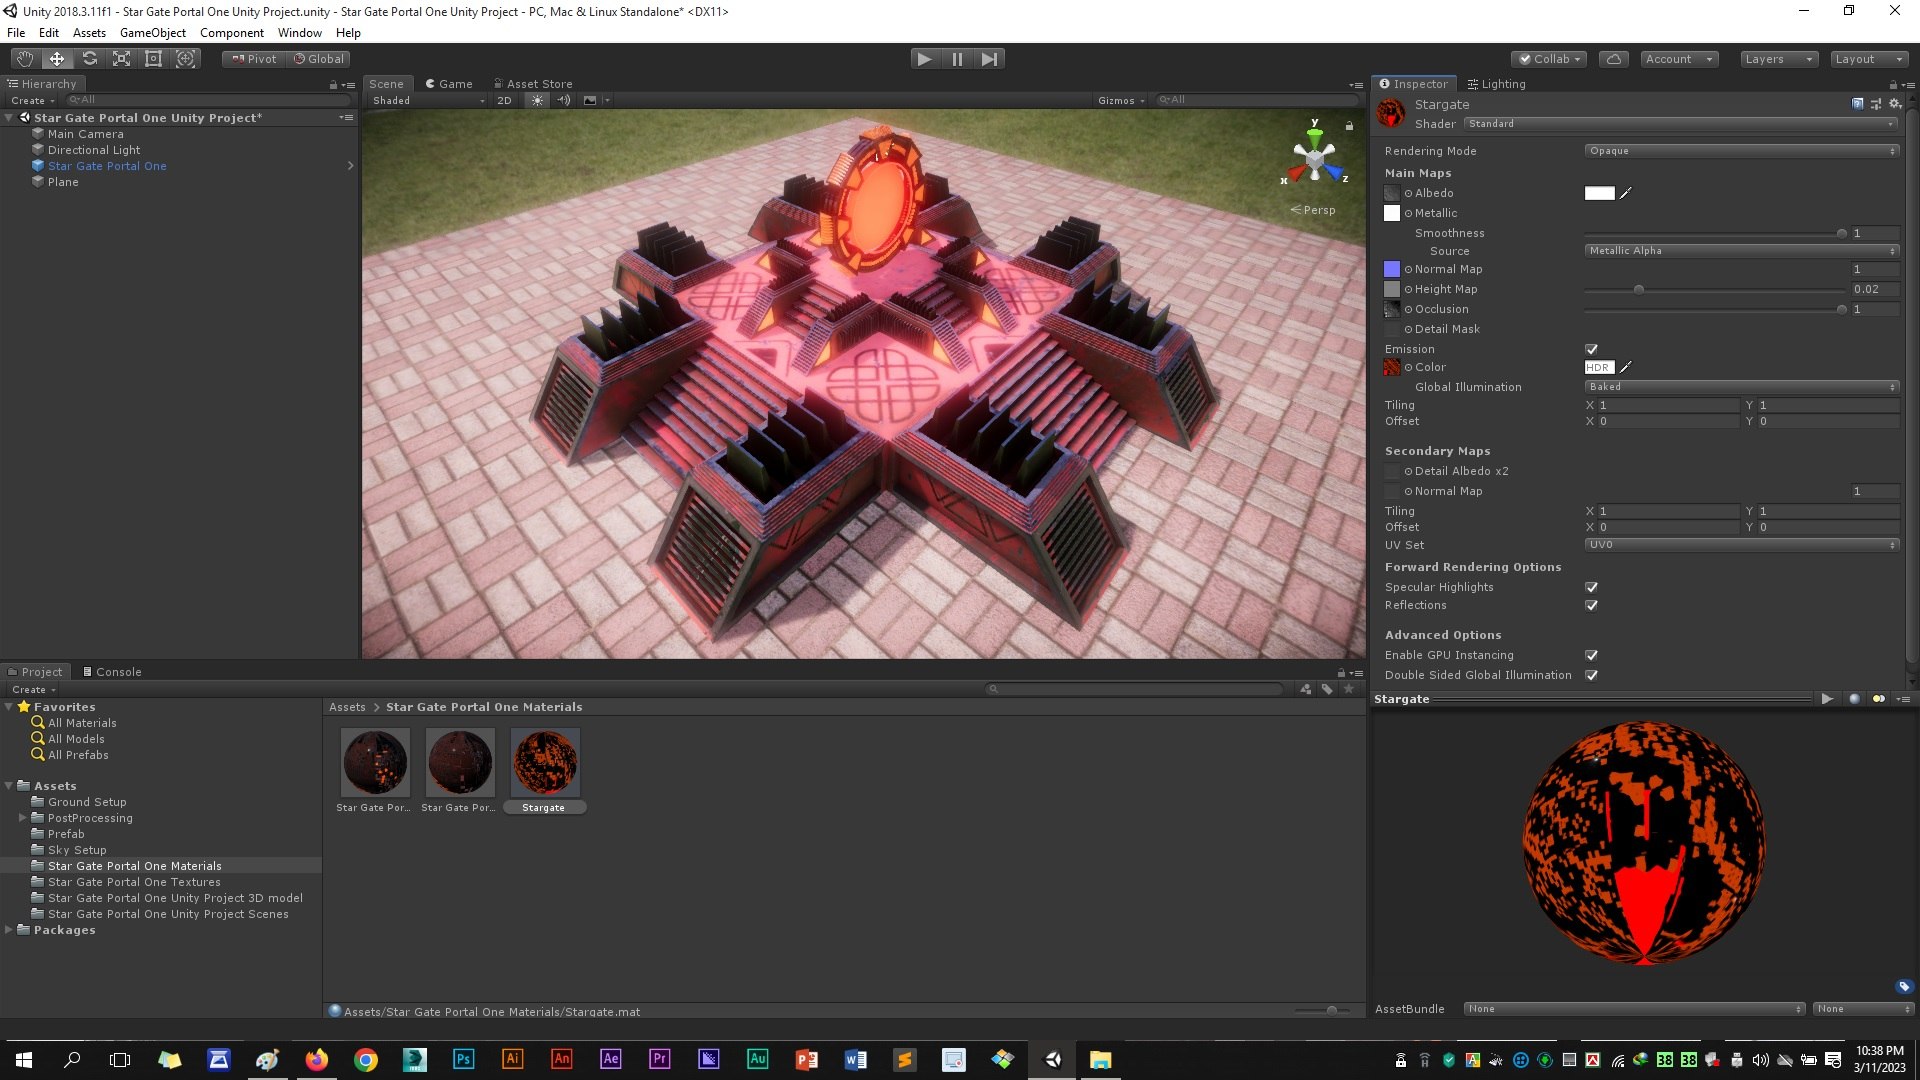Open the Component menu
Viewport: 1920px width, 1080px height.
click(232, 33)
